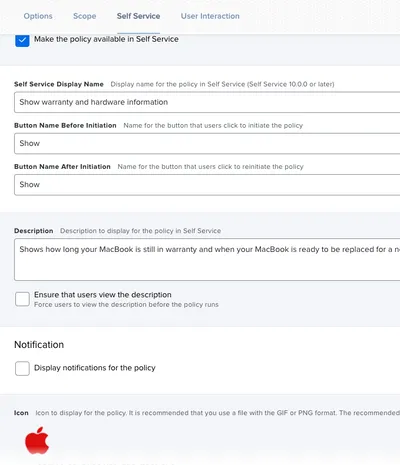Image resolution: width=400 pixels, height=465 pixels.
Task: Go to the User Interaction tab
Action: point(210,16)
